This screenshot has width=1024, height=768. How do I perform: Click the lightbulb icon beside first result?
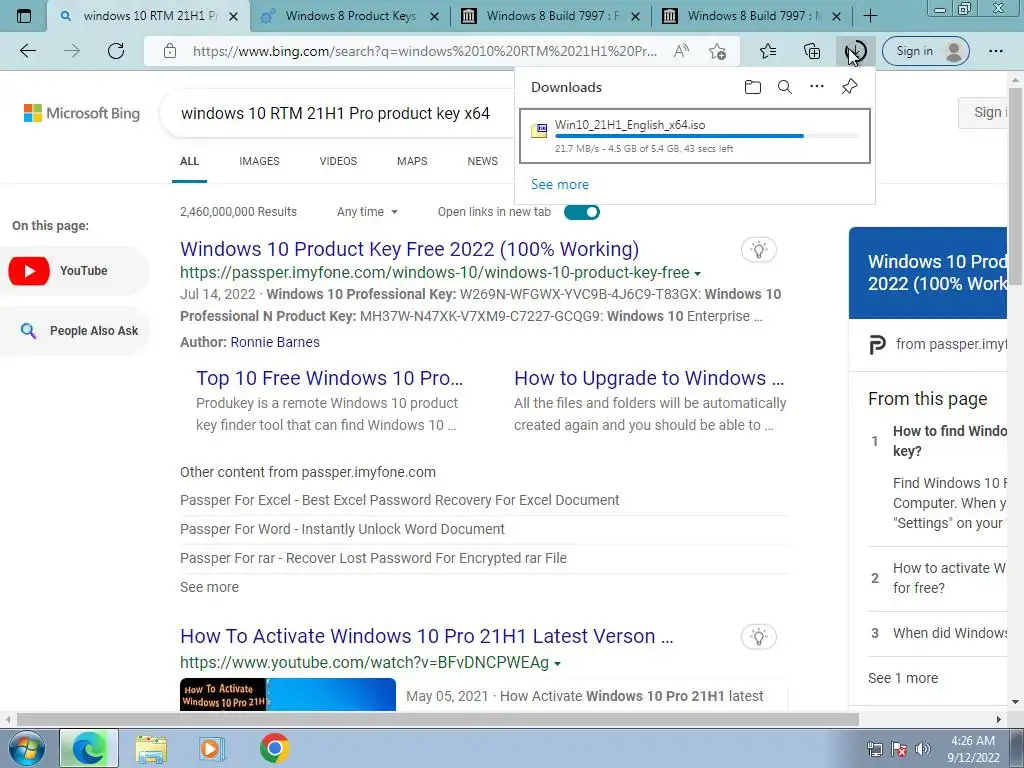tap(759, 249)
